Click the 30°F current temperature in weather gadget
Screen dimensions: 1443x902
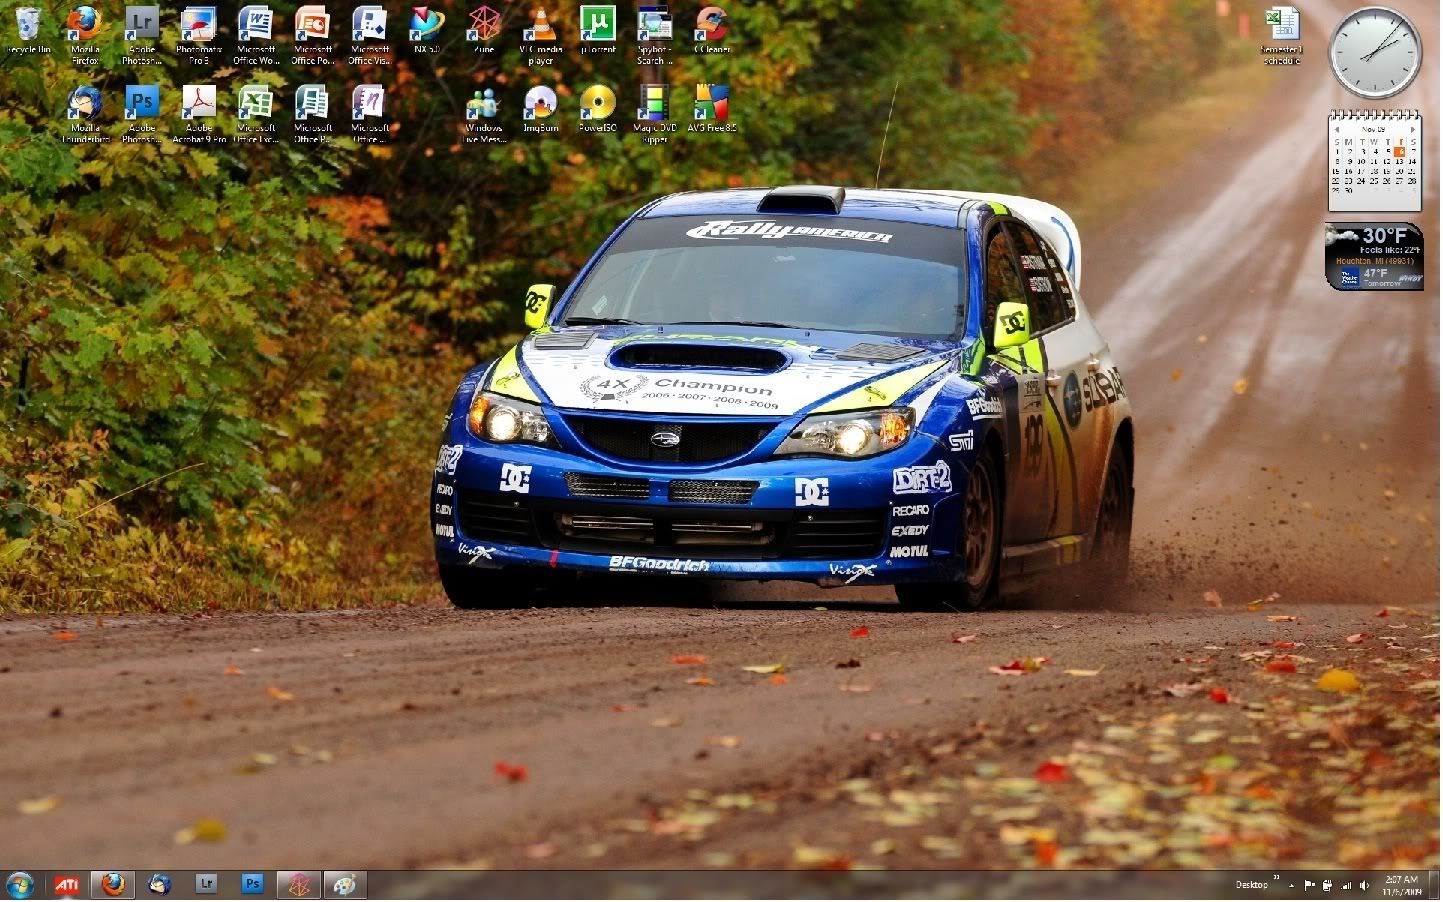pos(1385,236)
